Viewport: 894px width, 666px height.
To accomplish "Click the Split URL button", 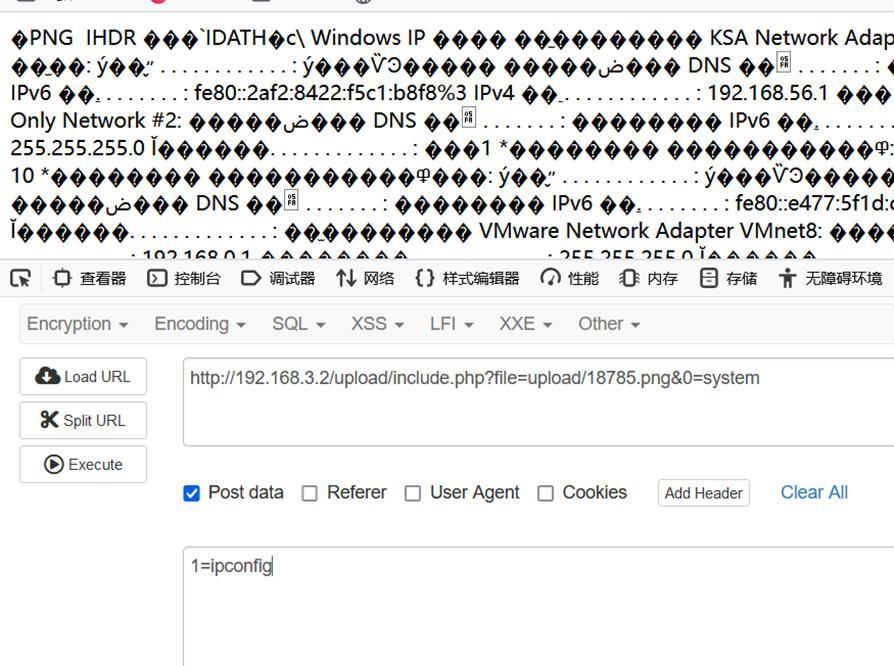I will coord(83,420).
